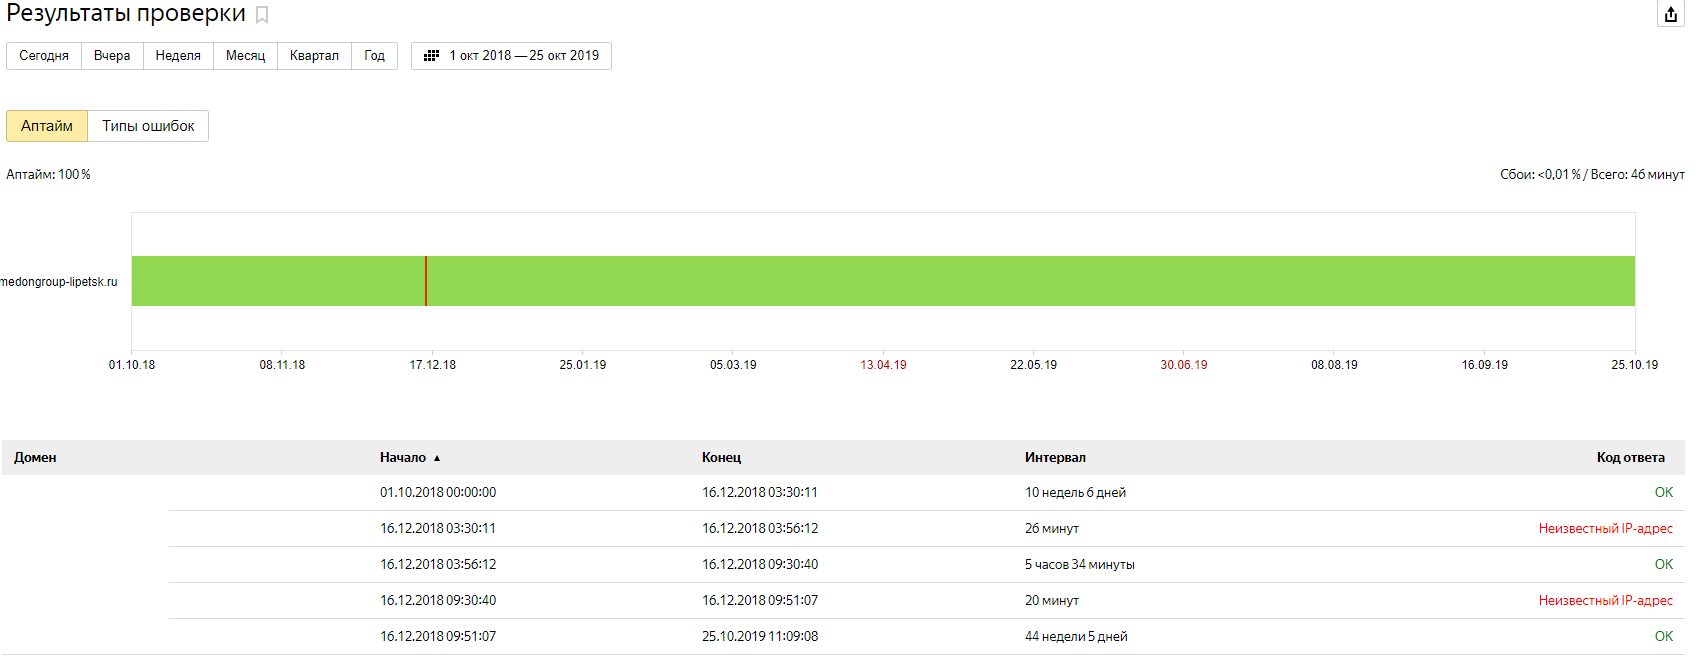
Task: Sort table by Интервал column
Action: tap(1054, 458)
